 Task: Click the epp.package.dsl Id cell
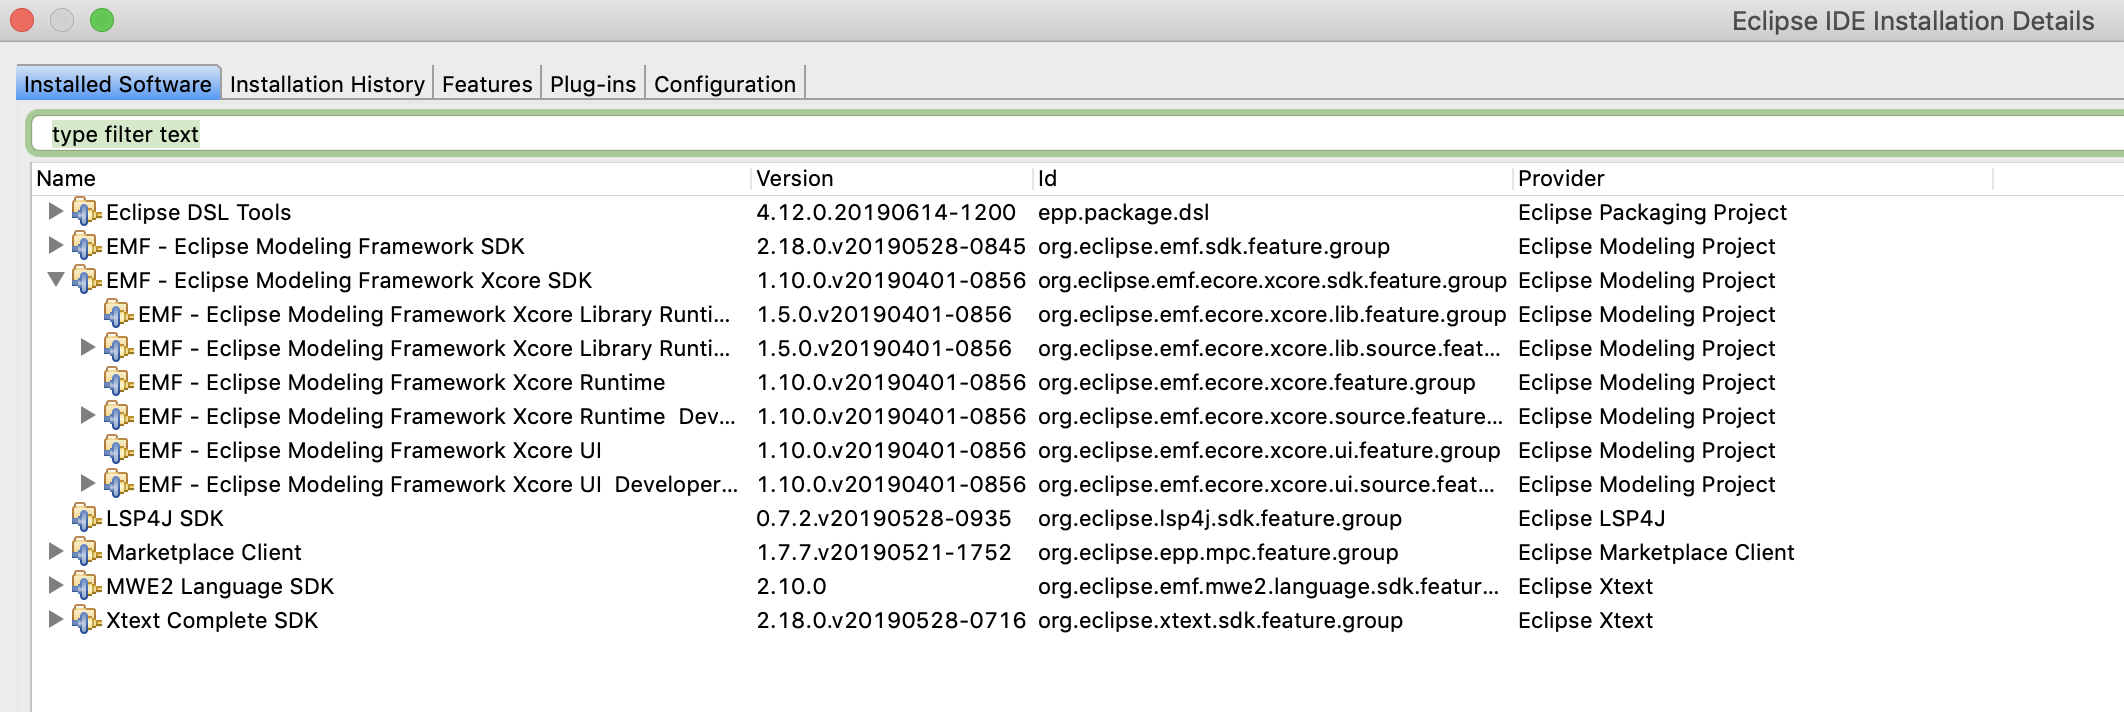coord(1124,212)
